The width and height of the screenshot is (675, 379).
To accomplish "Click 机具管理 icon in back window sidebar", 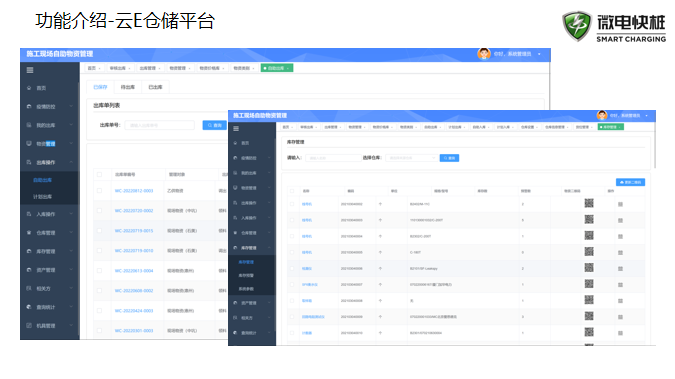I will pyautogui.click(x=29, y=326).
